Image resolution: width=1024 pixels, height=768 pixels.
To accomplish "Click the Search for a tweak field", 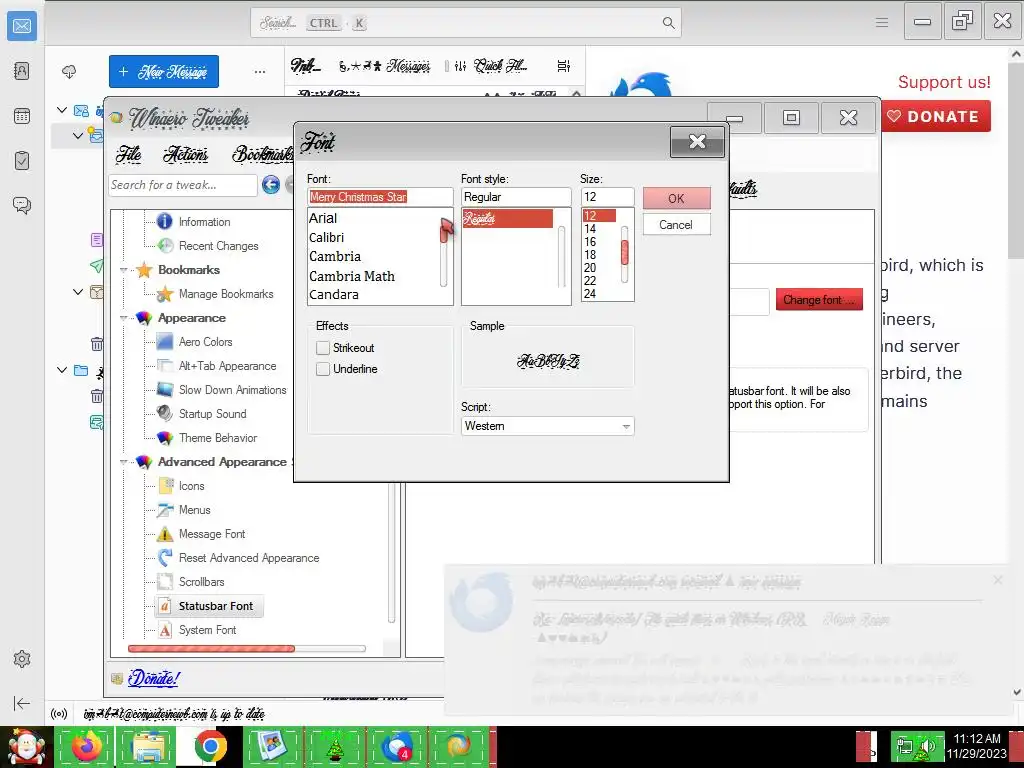I will [x=183, y=185].
